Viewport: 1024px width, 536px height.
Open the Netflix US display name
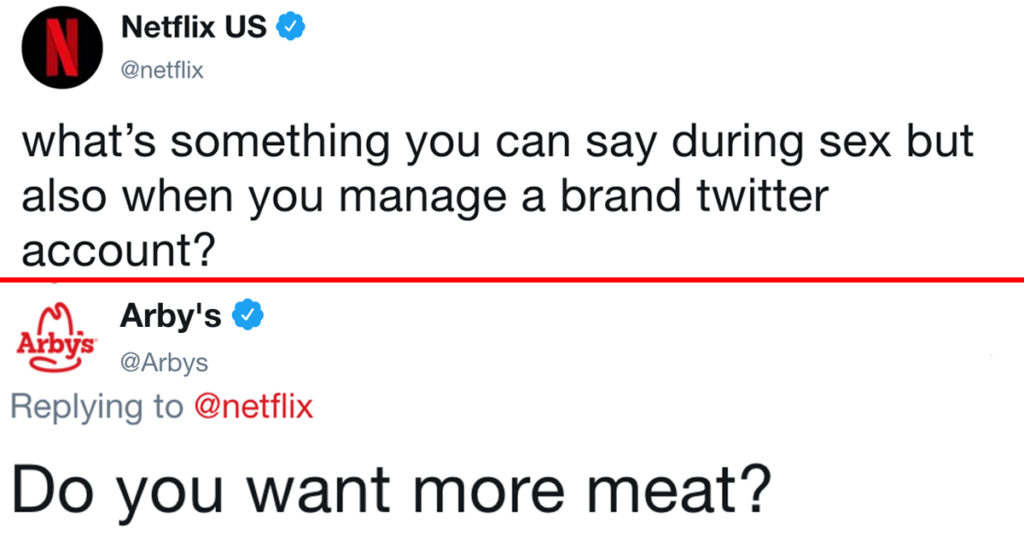(x=194, y=27)
